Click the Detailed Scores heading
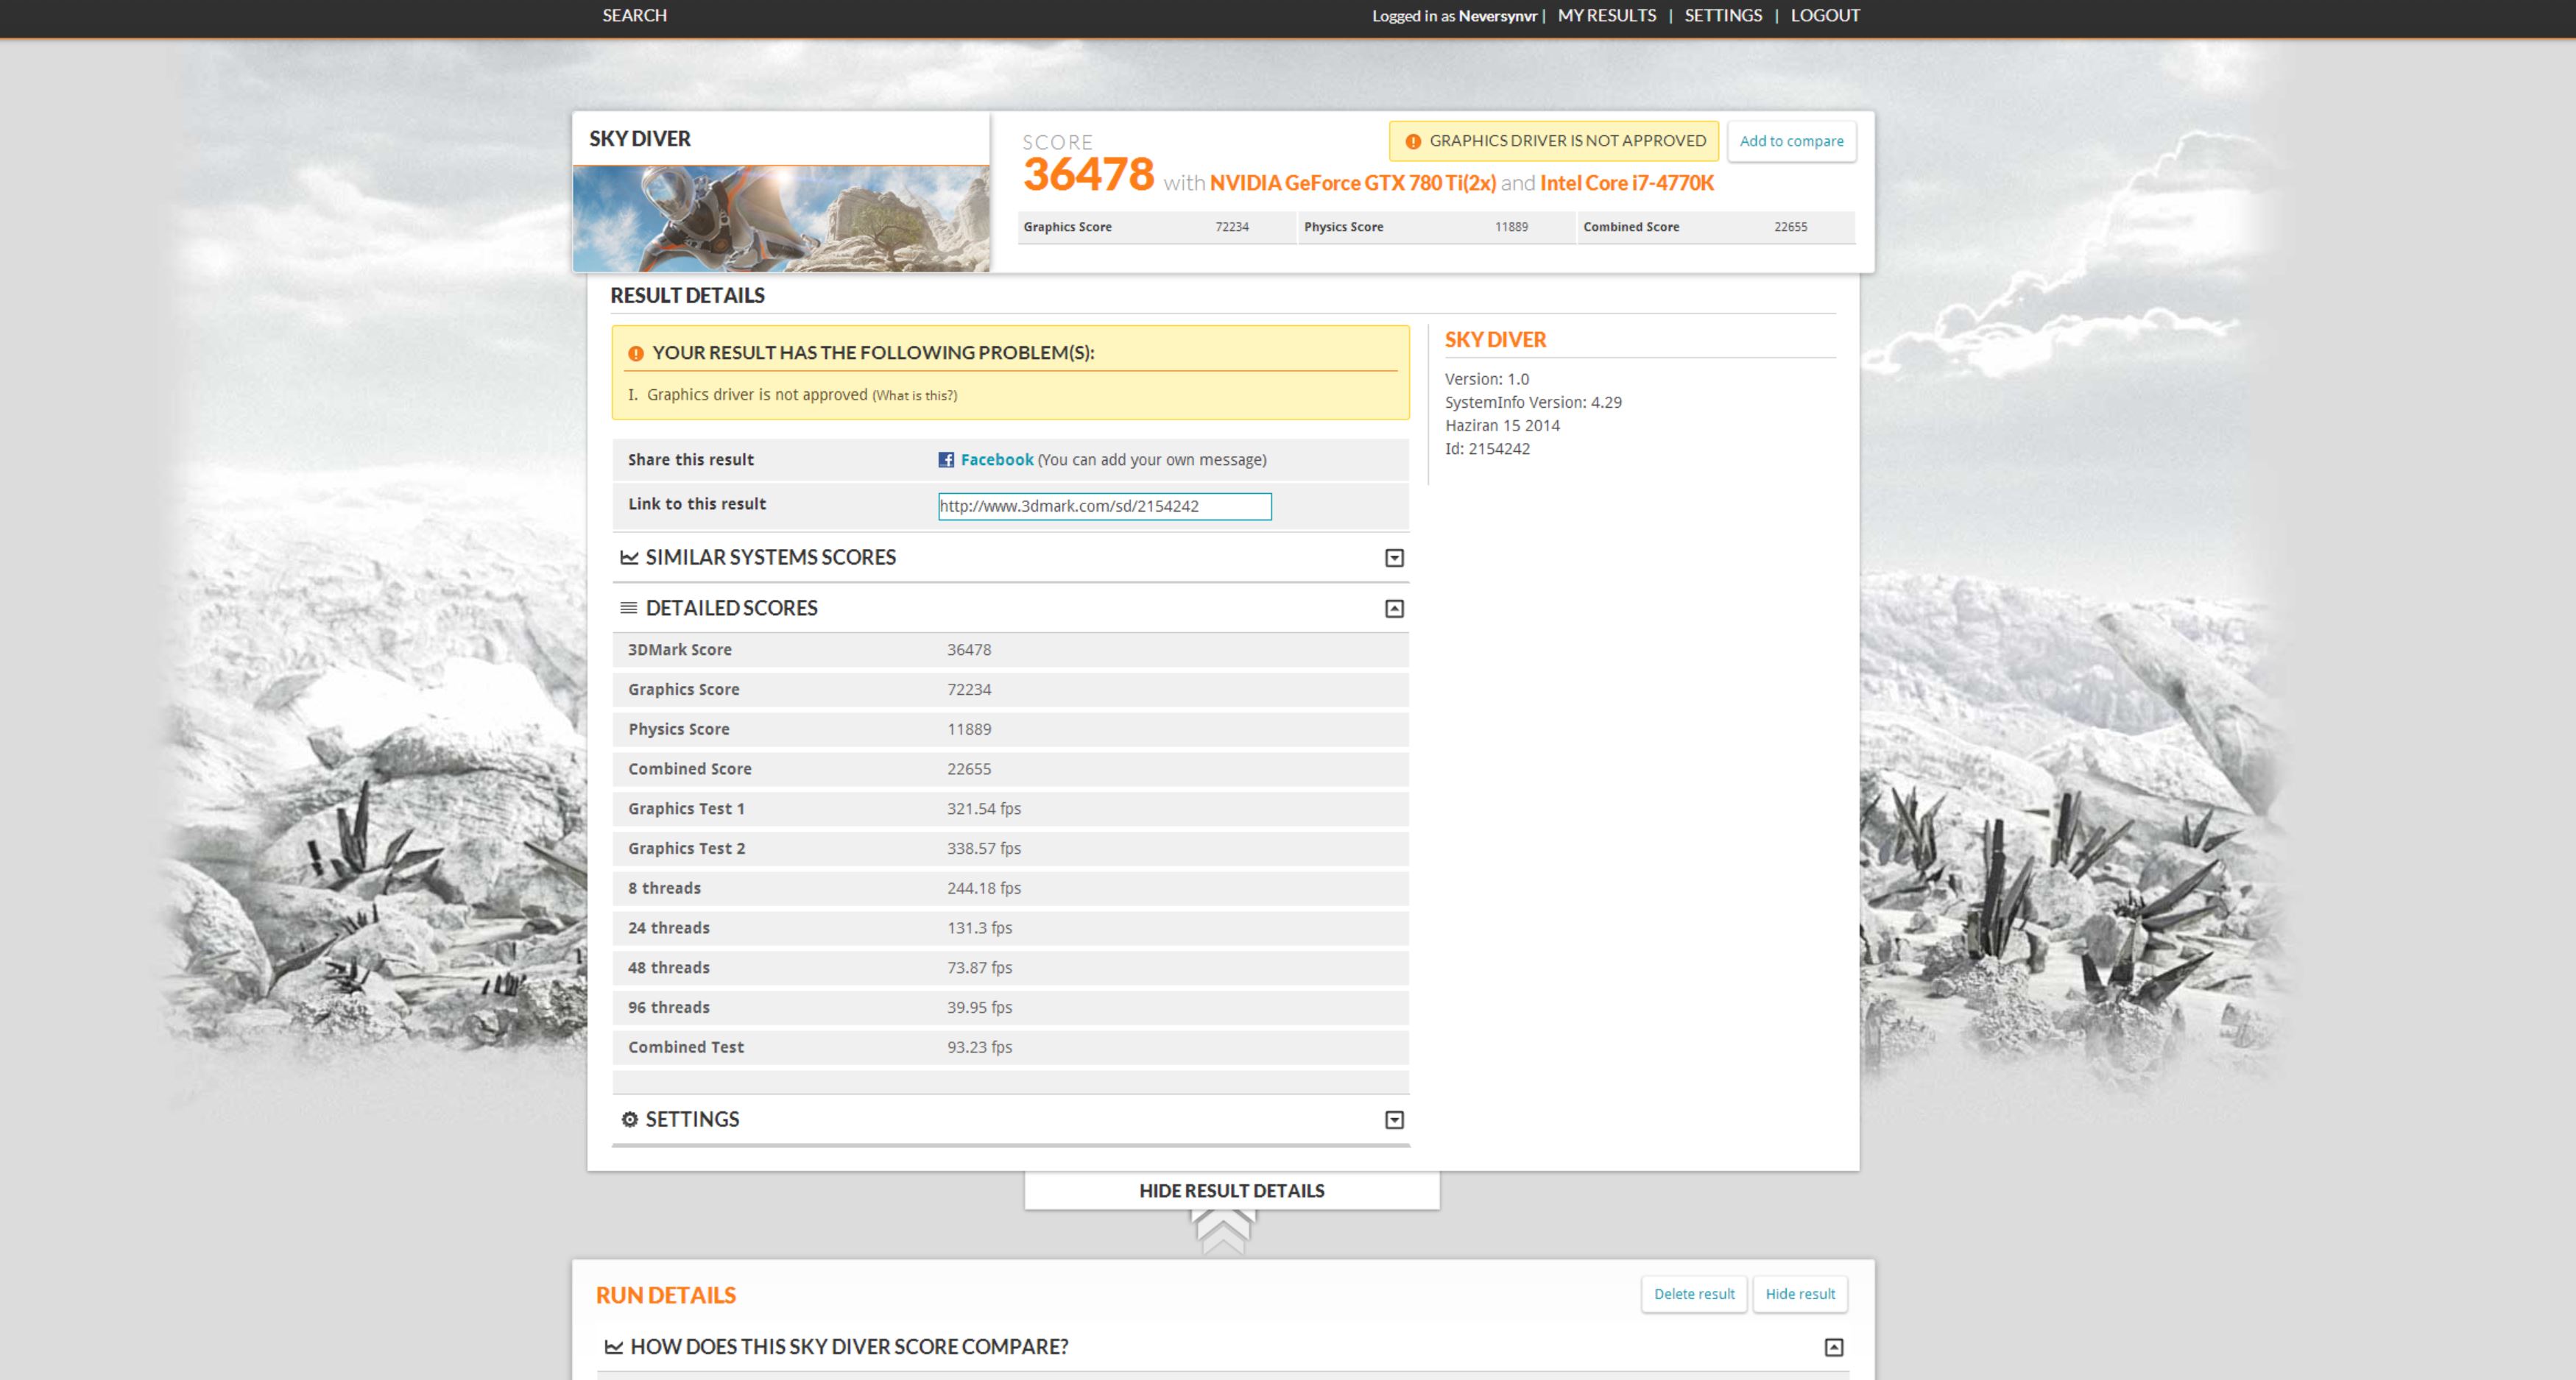 [731, 608]
